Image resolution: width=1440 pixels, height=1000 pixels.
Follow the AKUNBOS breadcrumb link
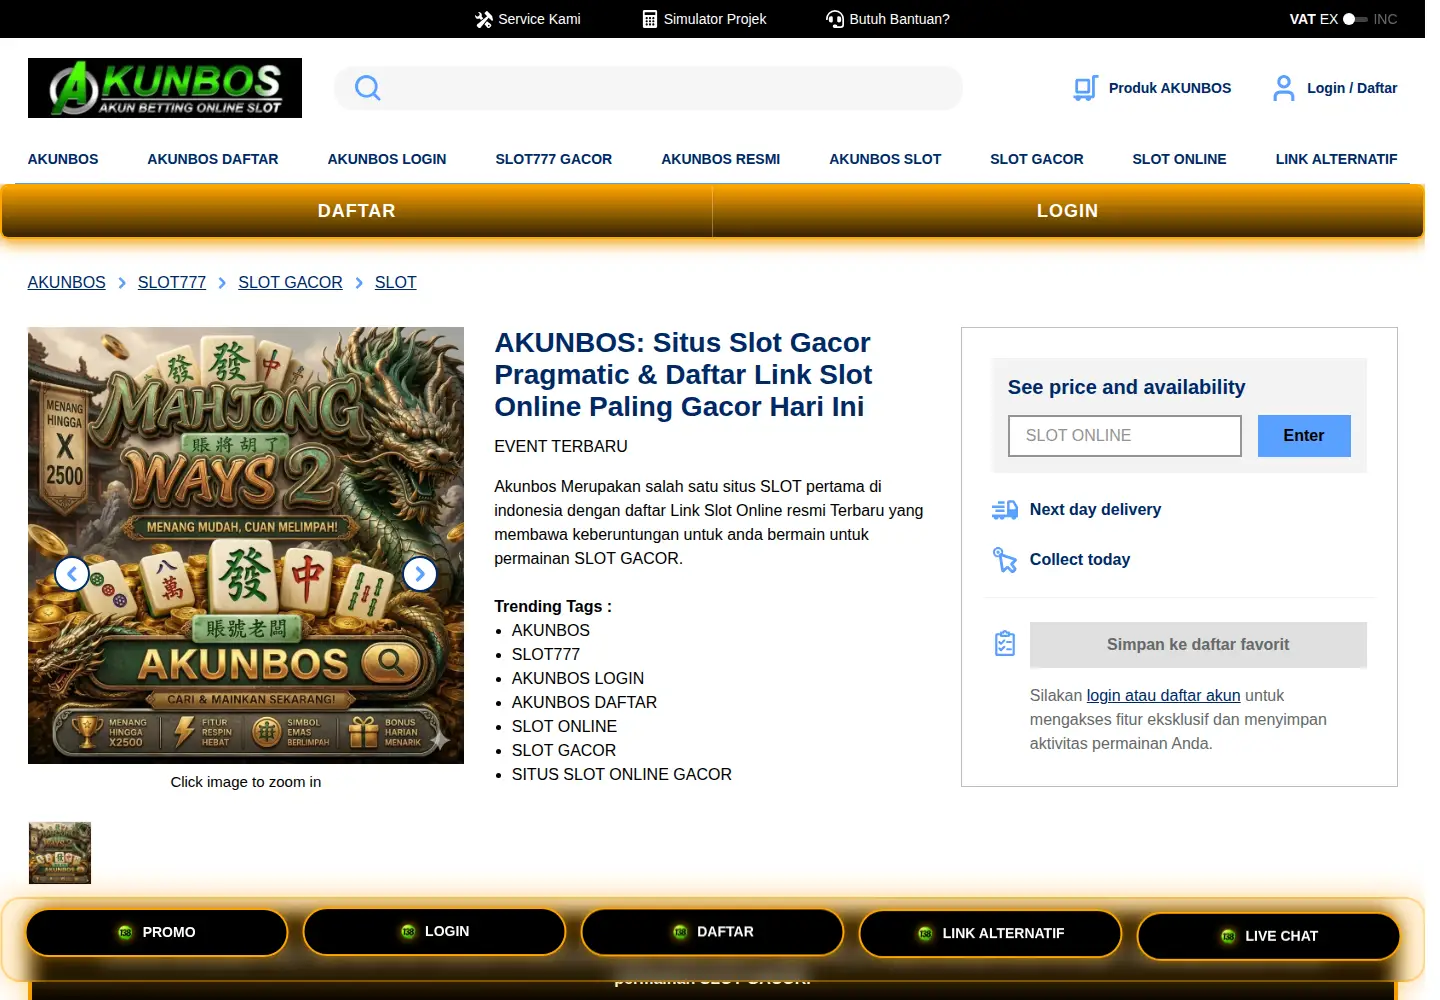click(x=67, y=282)
